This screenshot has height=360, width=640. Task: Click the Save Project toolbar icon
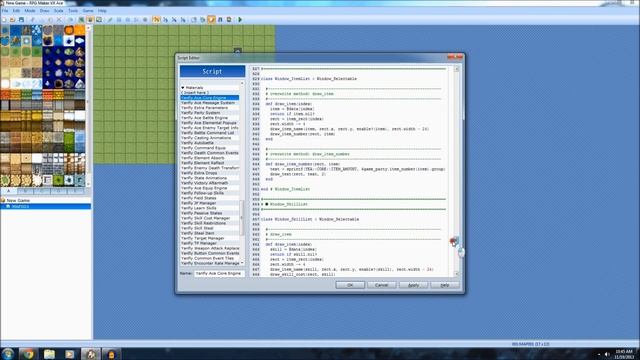[x=21, y=20]
